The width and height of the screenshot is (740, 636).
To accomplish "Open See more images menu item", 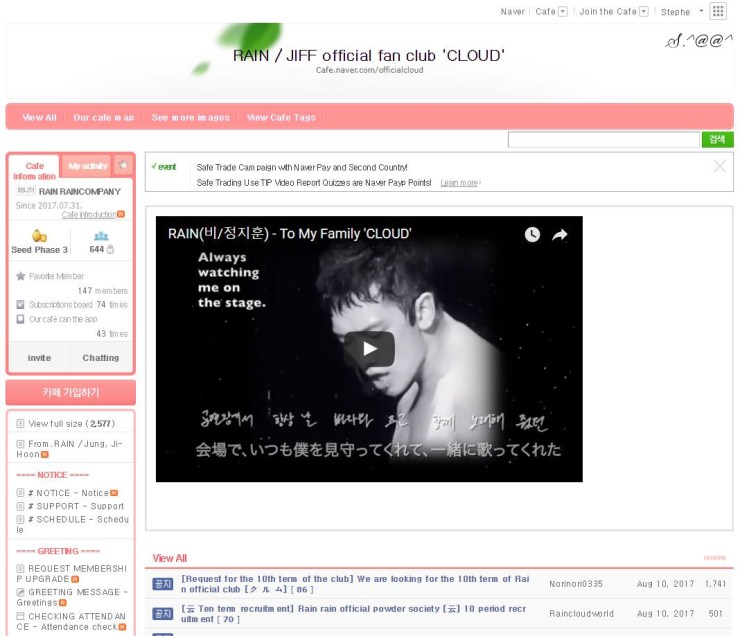I will (x=190, y=117).
